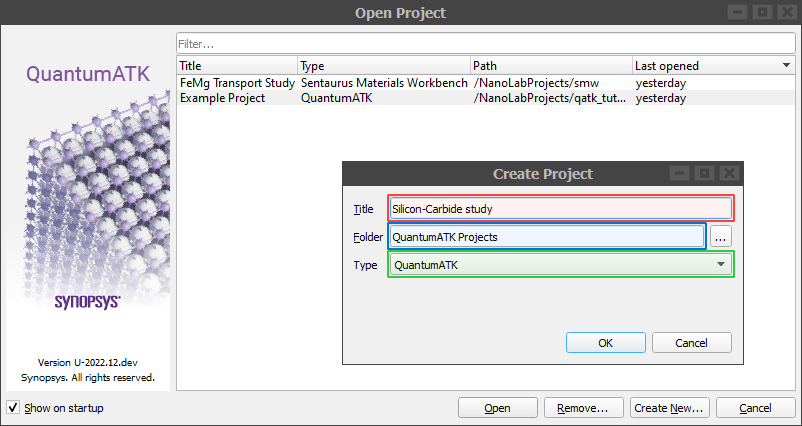Click the Filter search field
The height and width of the screenshot is (426, 802).
pos(485,44)
